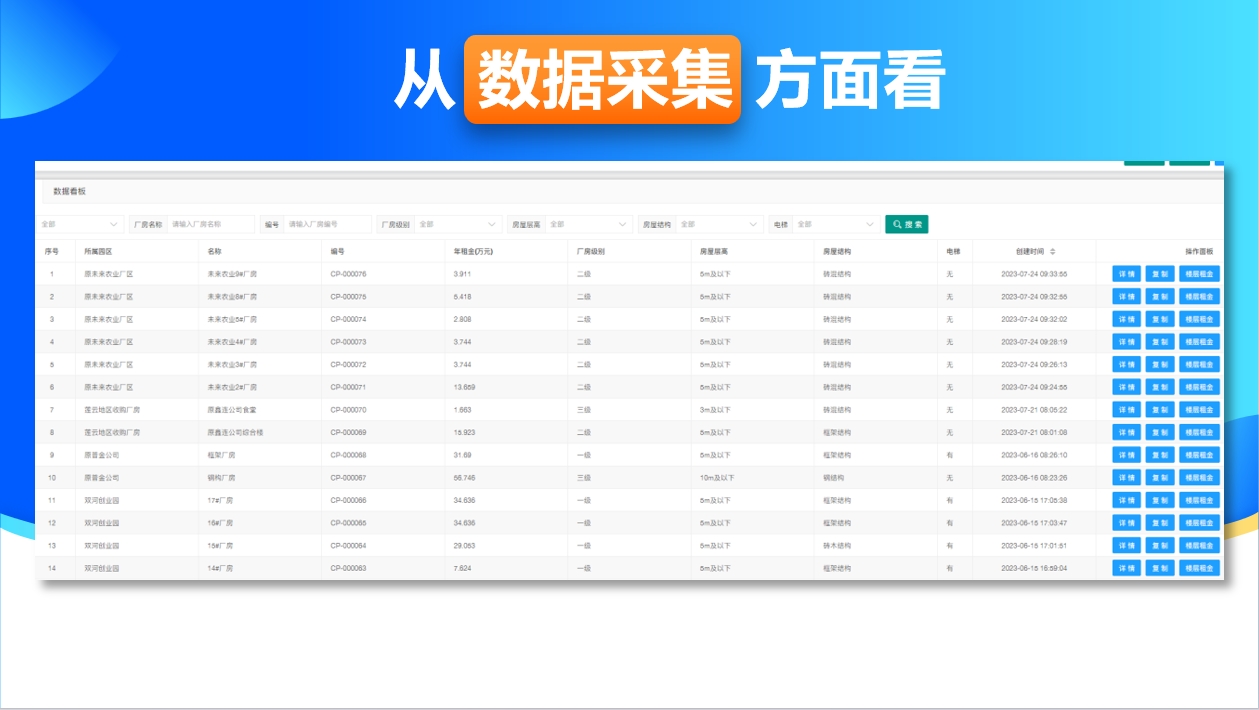Viewport: 1259px width, 710px height.
Task: Focus the 编号 input field
Action: (328, 224)
